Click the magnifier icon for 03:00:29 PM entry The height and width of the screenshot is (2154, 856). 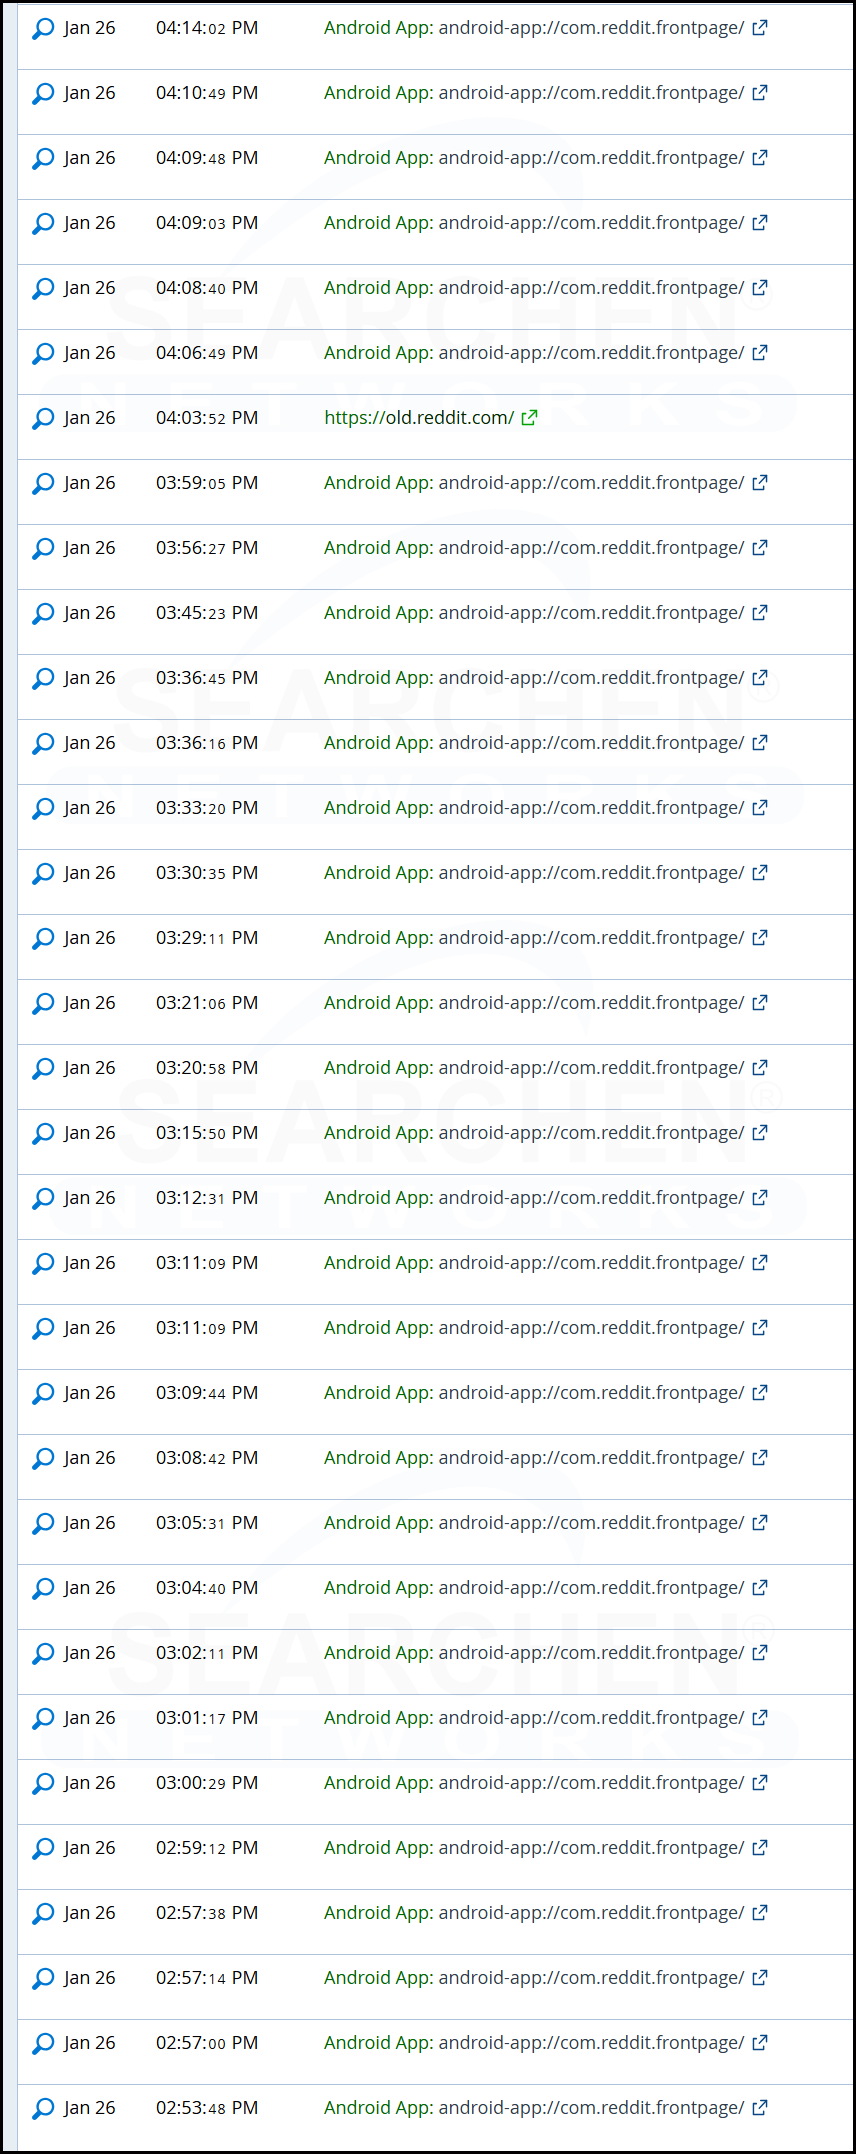coord(43,1784)
